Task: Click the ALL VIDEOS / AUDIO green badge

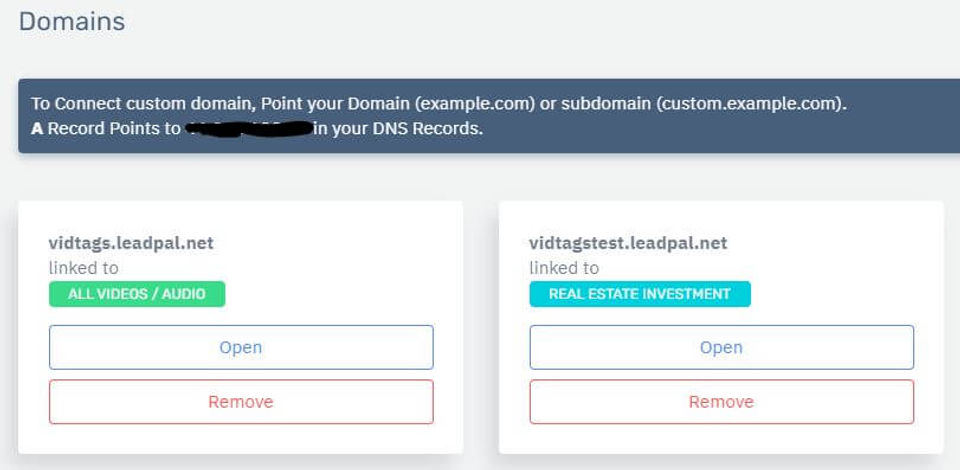Action: pyautogui.click(x=137, y=294)
